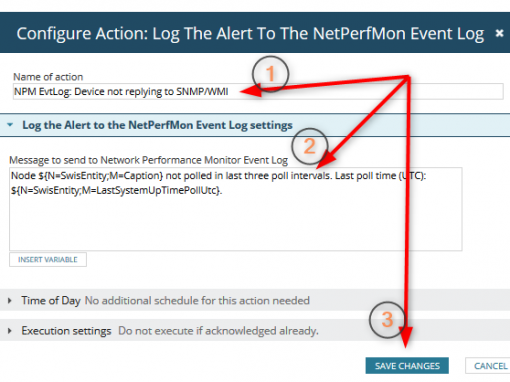Screen dimensions: 510x382
Task: Click the Insert Variable button
Action: click(48, 260)
